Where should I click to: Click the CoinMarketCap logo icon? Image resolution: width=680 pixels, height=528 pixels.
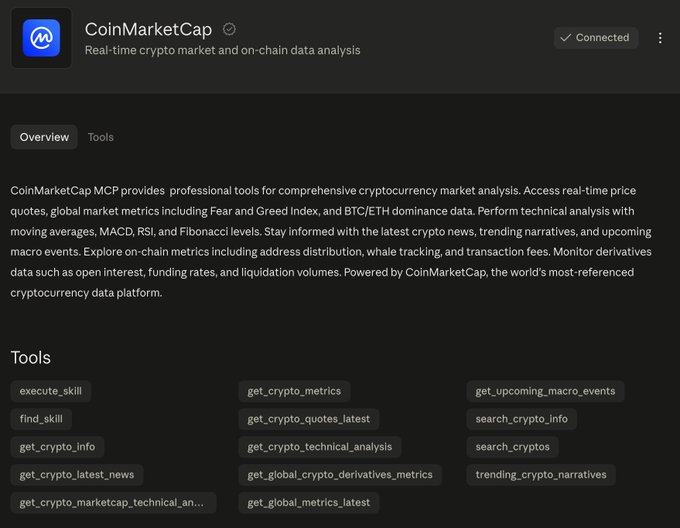(41, 38)
